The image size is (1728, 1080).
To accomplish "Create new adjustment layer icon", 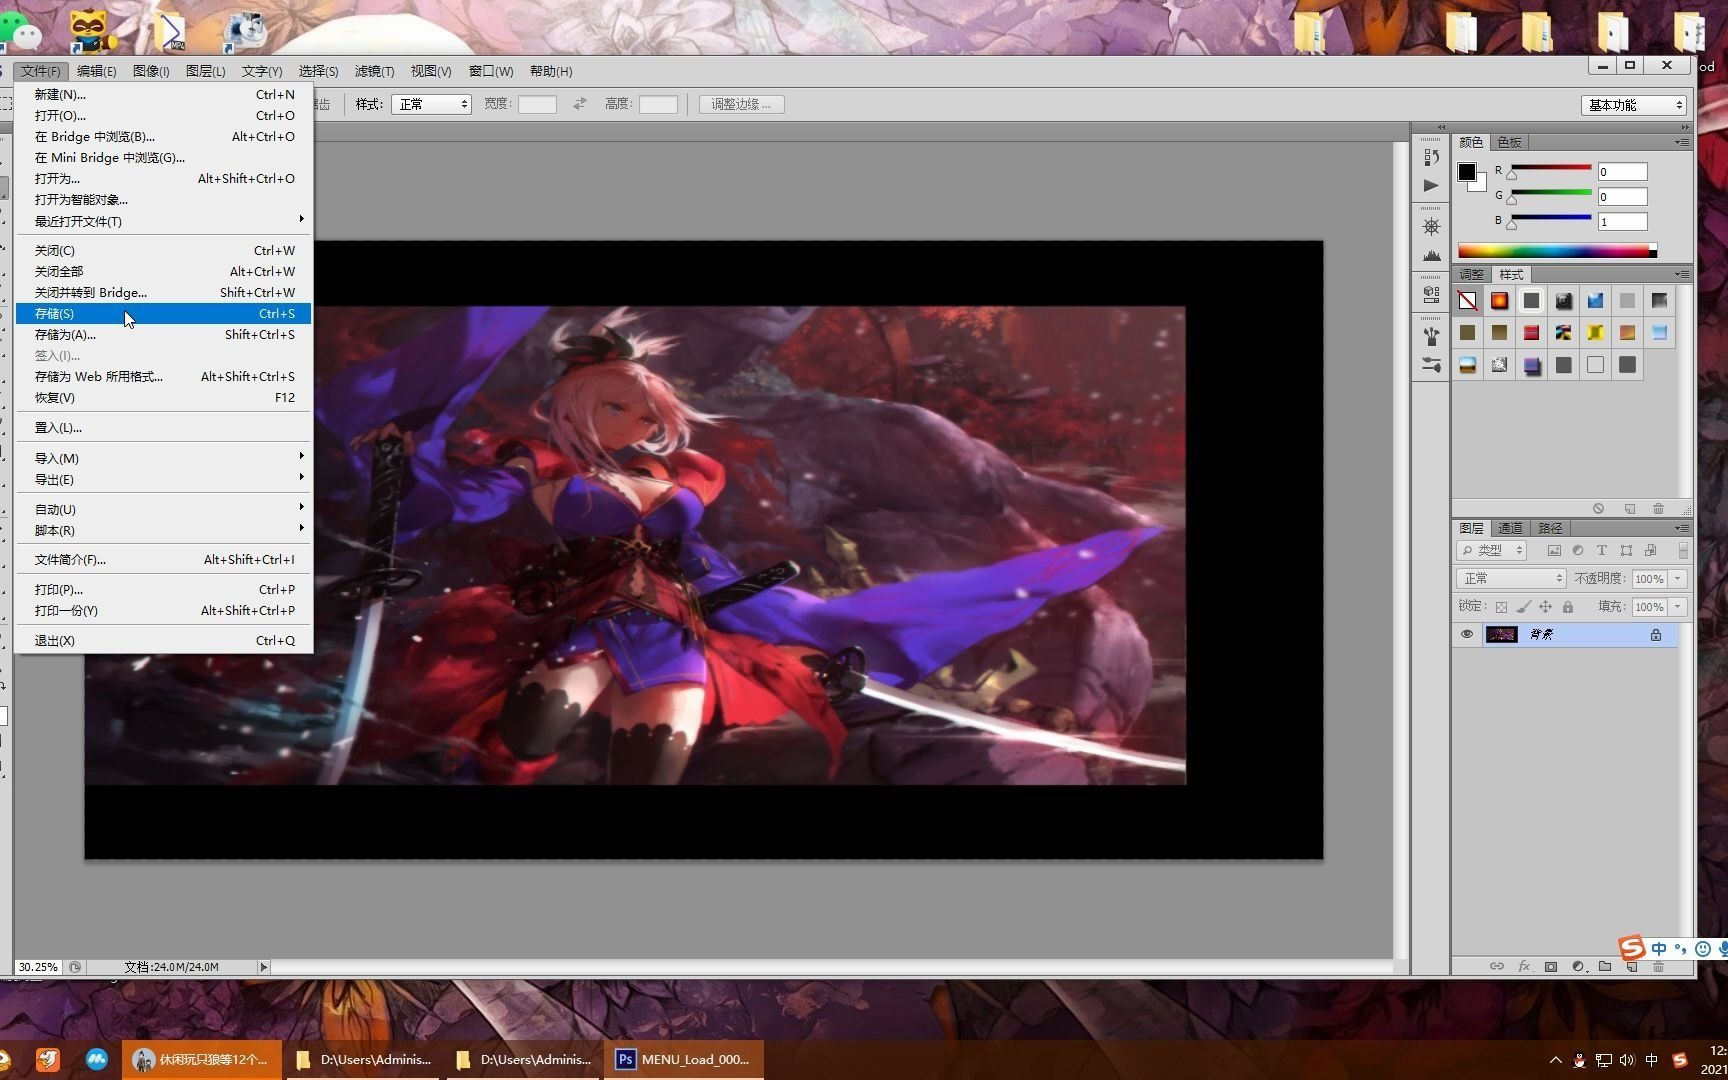I will coord(1578,967).
